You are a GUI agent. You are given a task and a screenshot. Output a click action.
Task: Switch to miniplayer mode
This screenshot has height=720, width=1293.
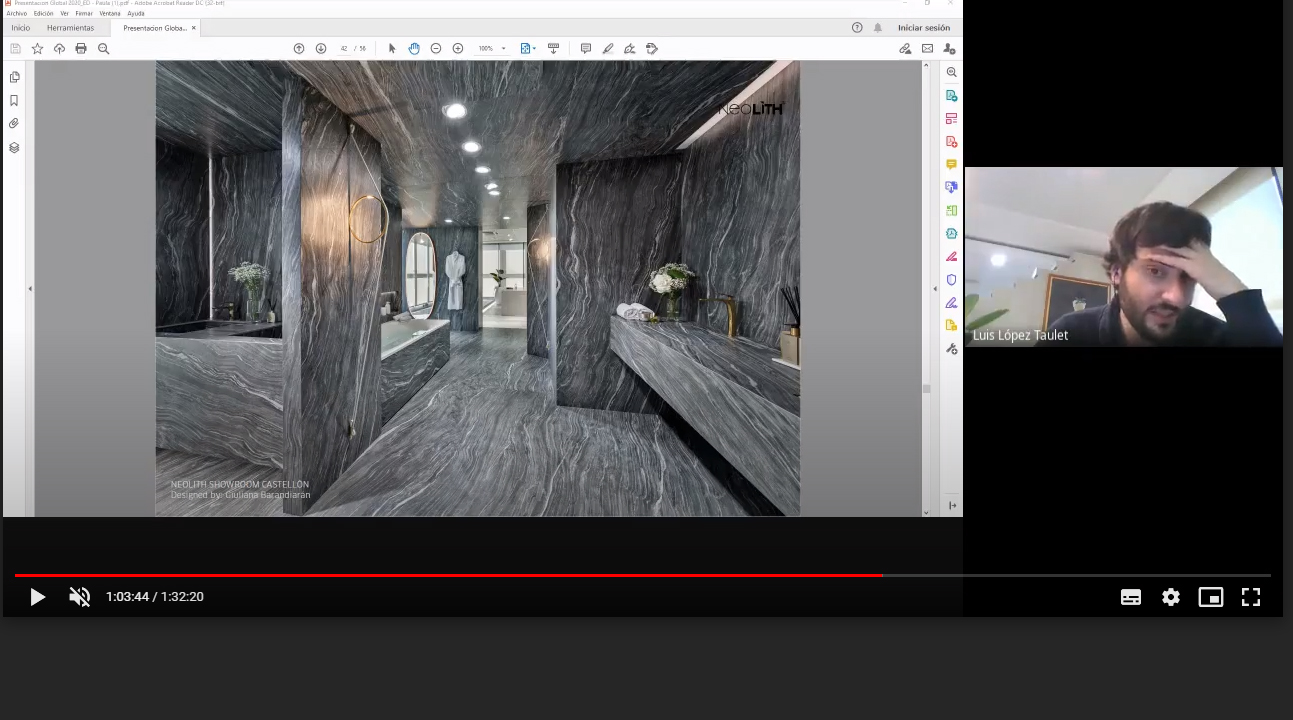(x=1210, y=597)
